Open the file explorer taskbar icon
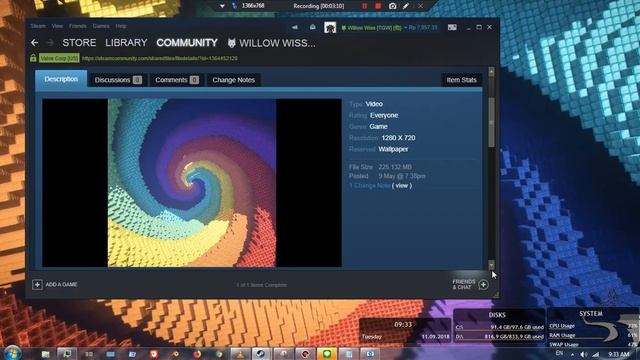This screenshot has width=640, height=360. click(x=45, y=354)
